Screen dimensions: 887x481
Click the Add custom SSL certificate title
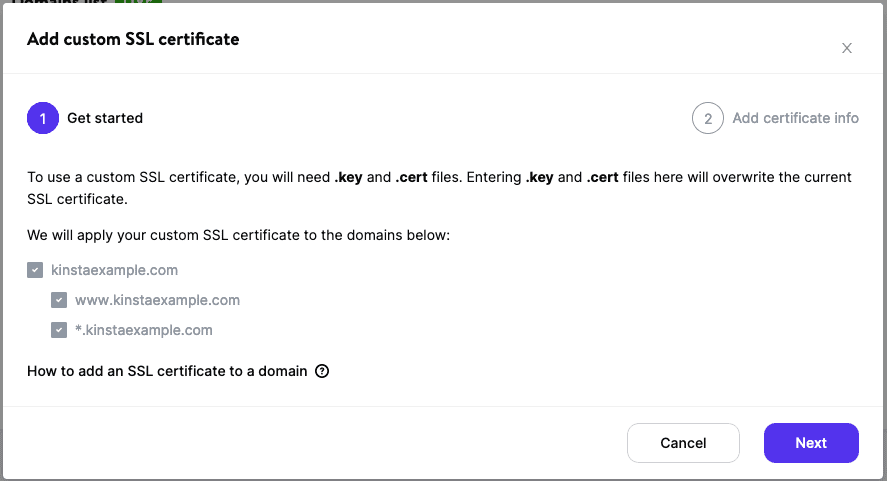(133, 39)
